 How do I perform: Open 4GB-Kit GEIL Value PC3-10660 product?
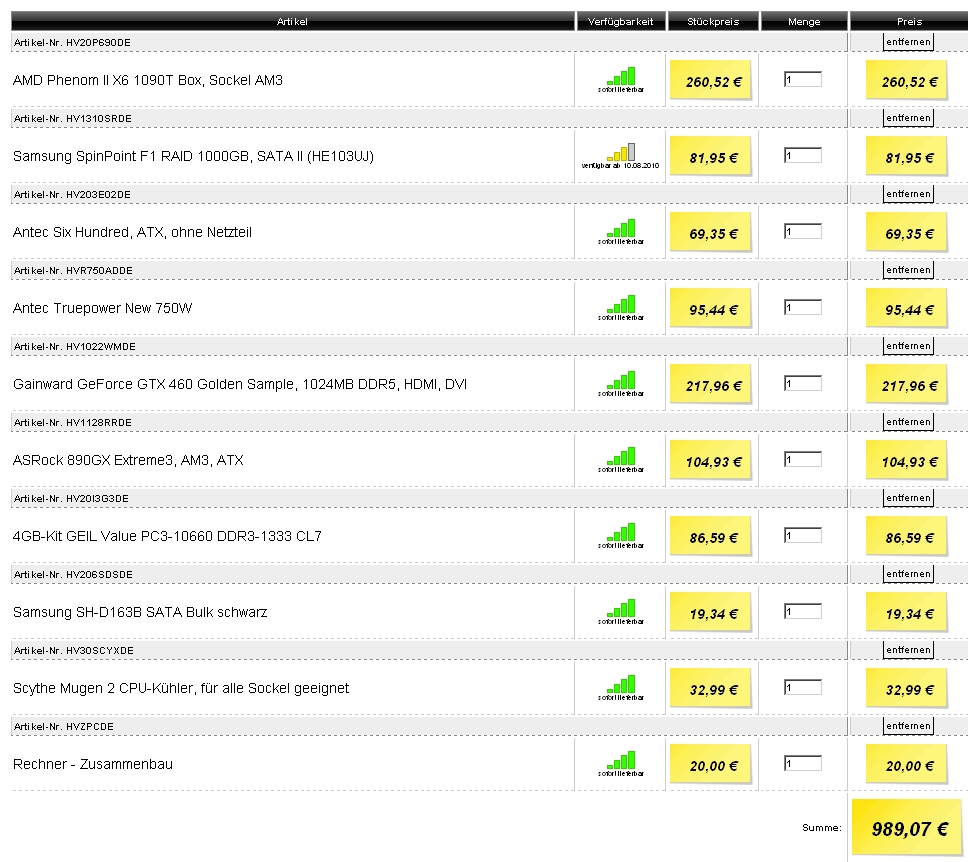167,536
